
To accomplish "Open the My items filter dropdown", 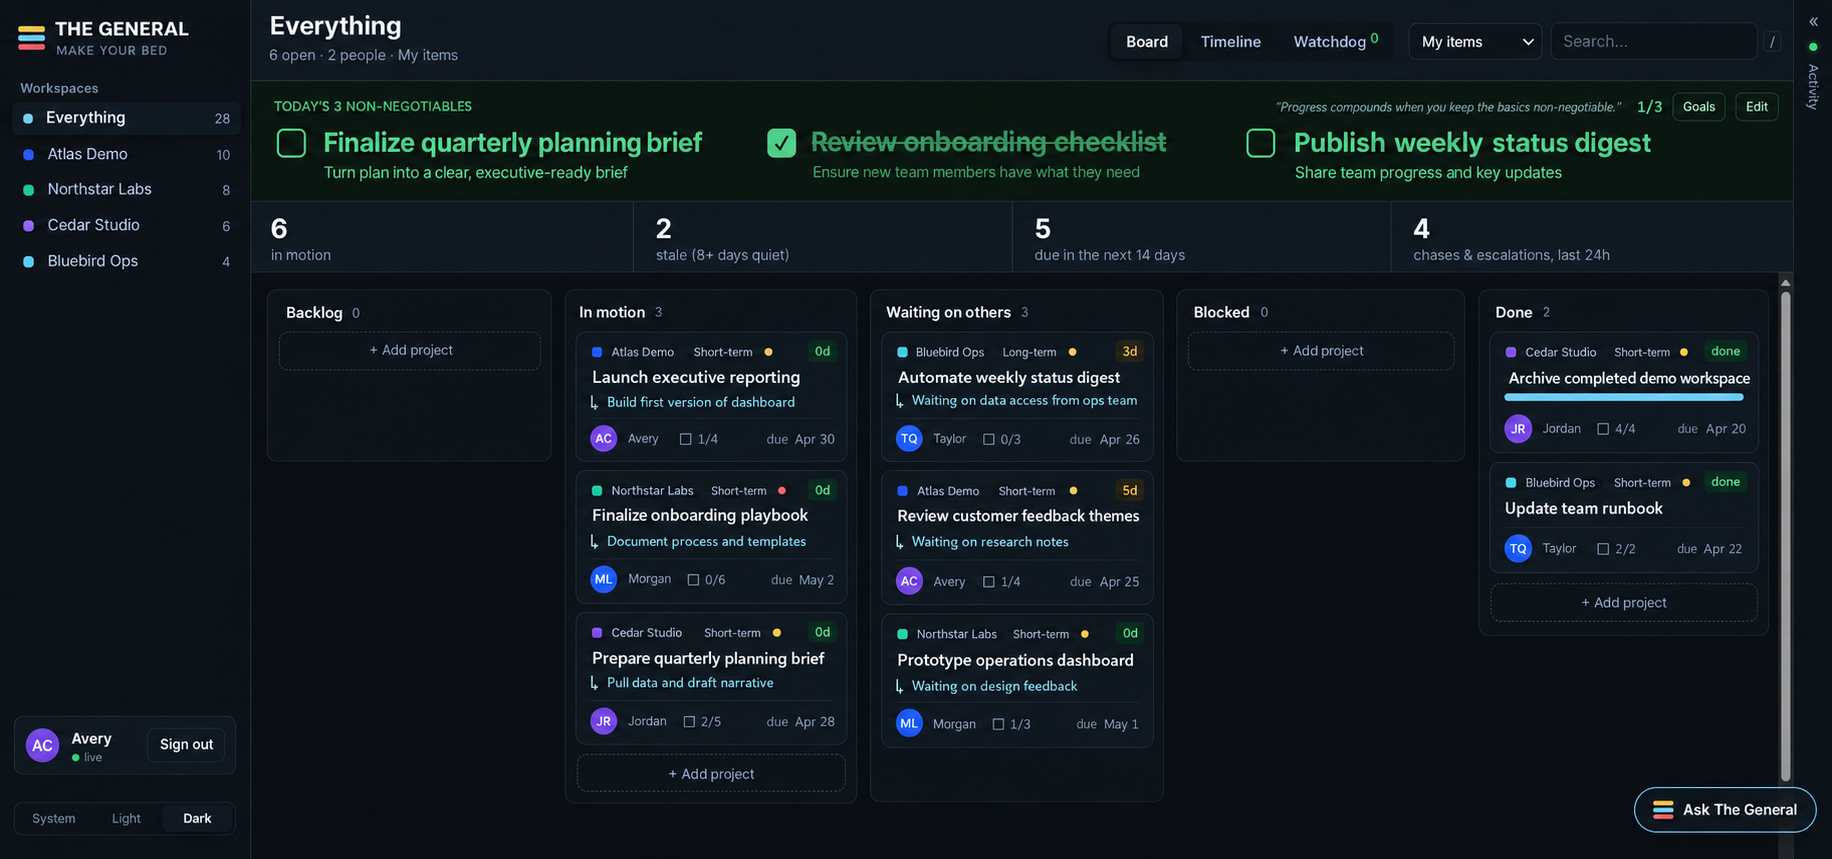I will 1476,42.
